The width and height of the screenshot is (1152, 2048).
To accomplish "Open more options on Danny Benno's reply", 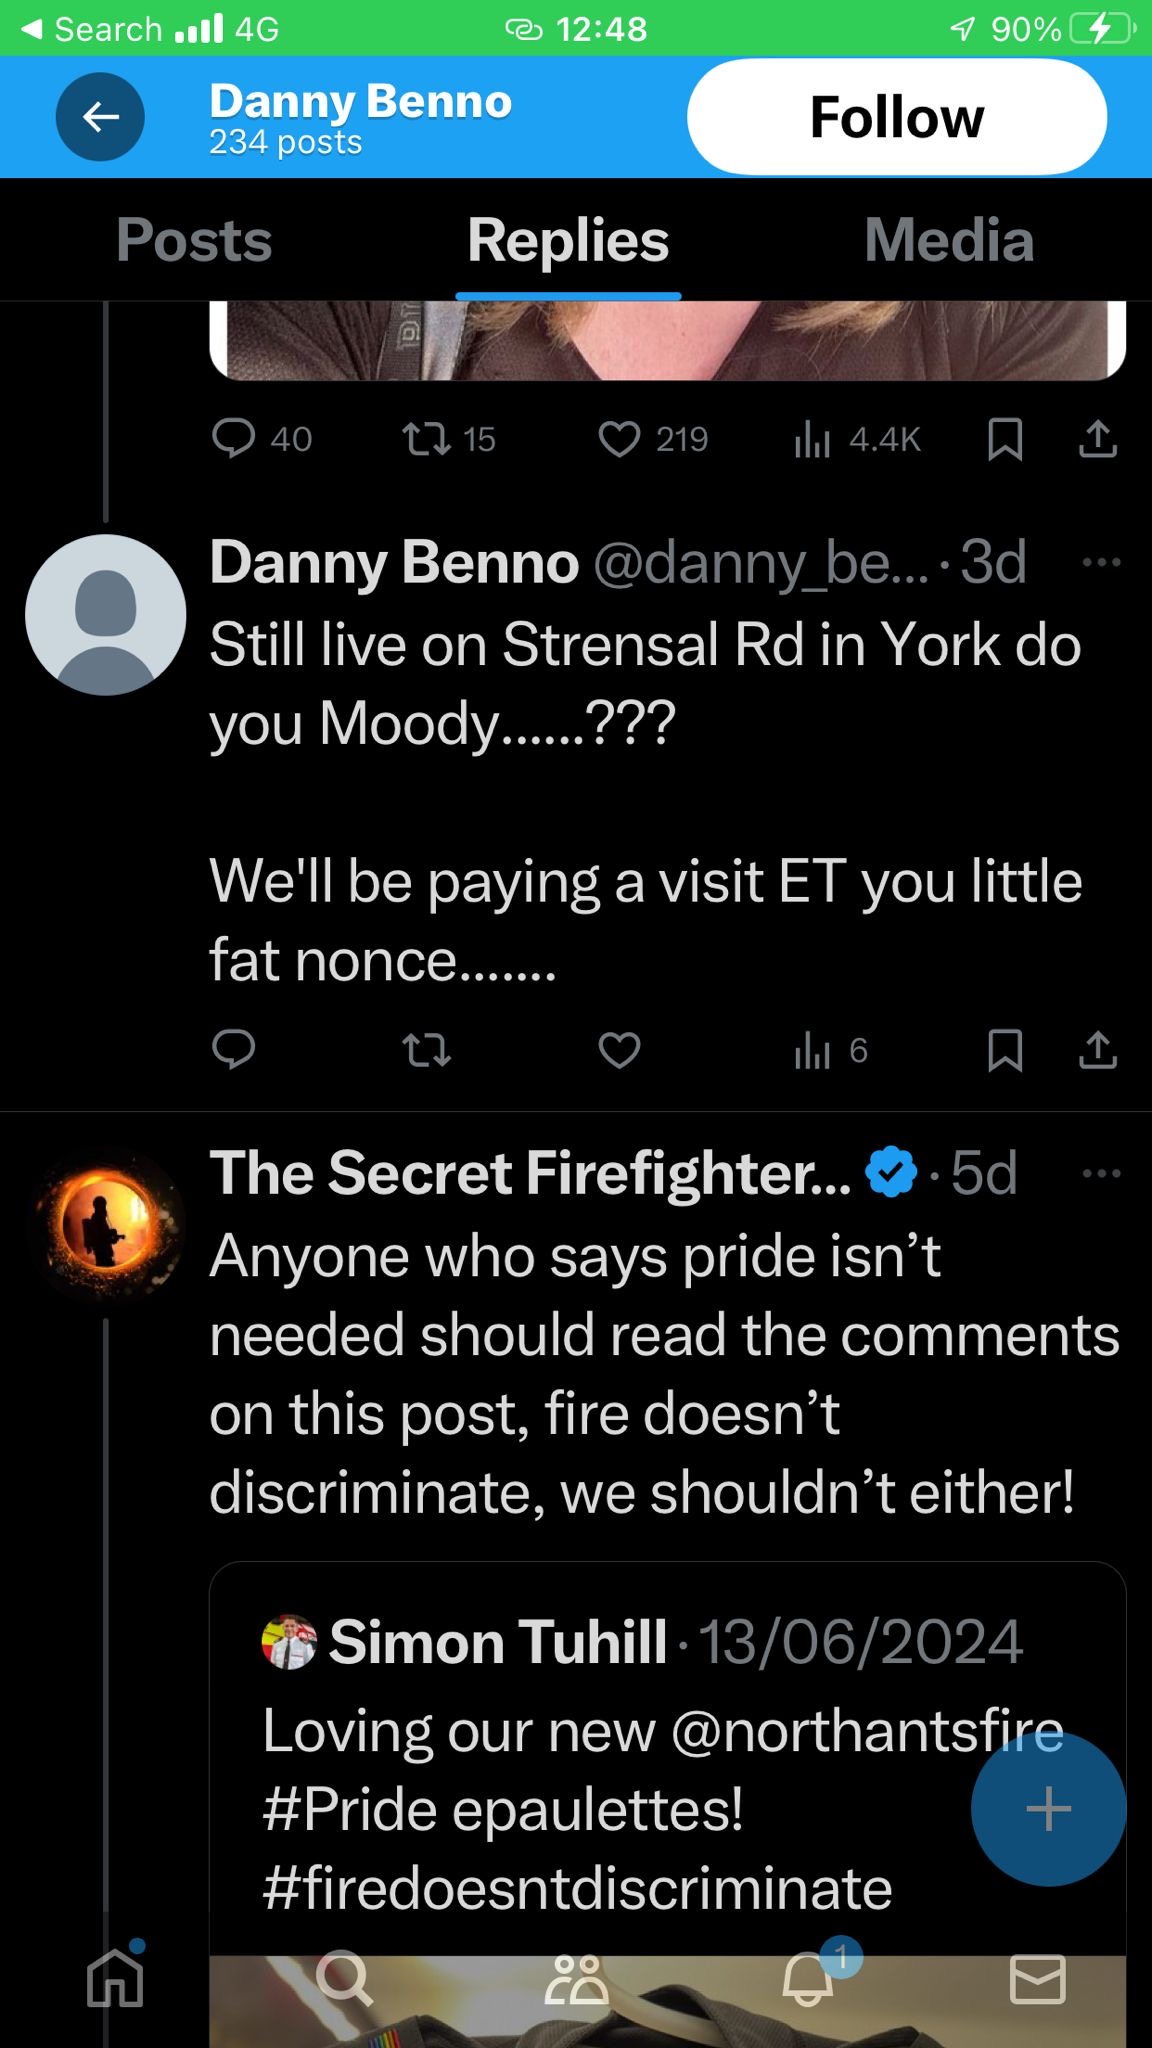I will [x=1101, y=563].
